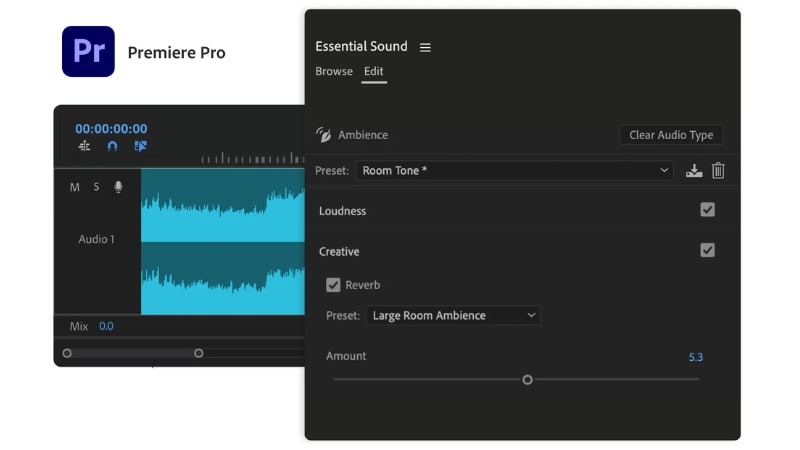Disable the Reverb checkbox

(334, 285)
